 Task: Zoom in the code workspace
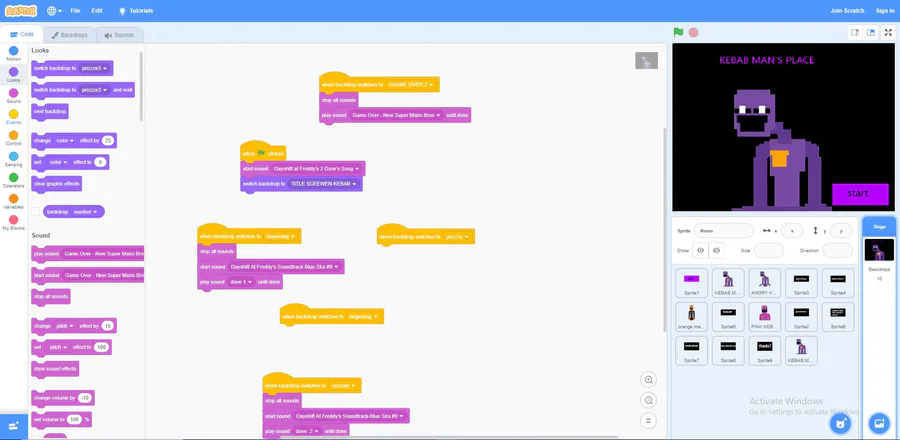[x=649, y=380]
